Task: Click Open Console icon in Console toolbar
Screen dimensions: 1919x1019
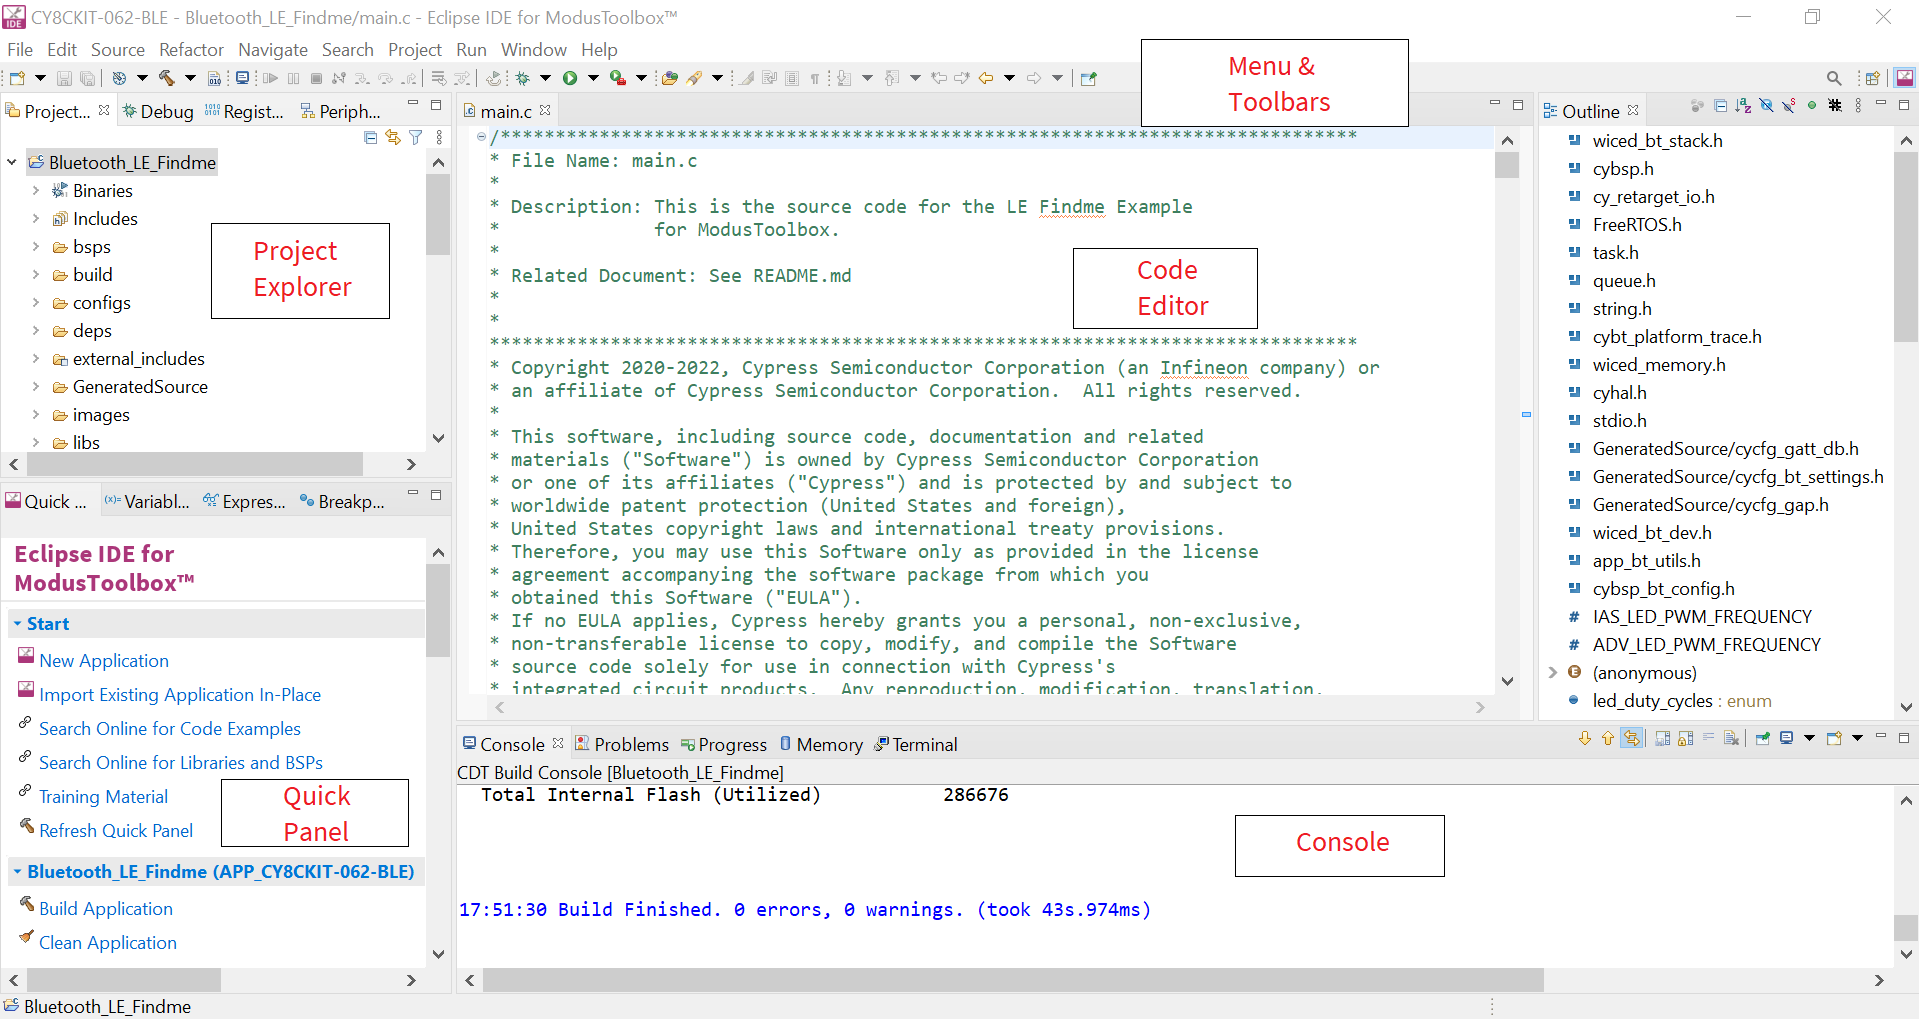Action: pyautogui.click(x=1834, y=738)
